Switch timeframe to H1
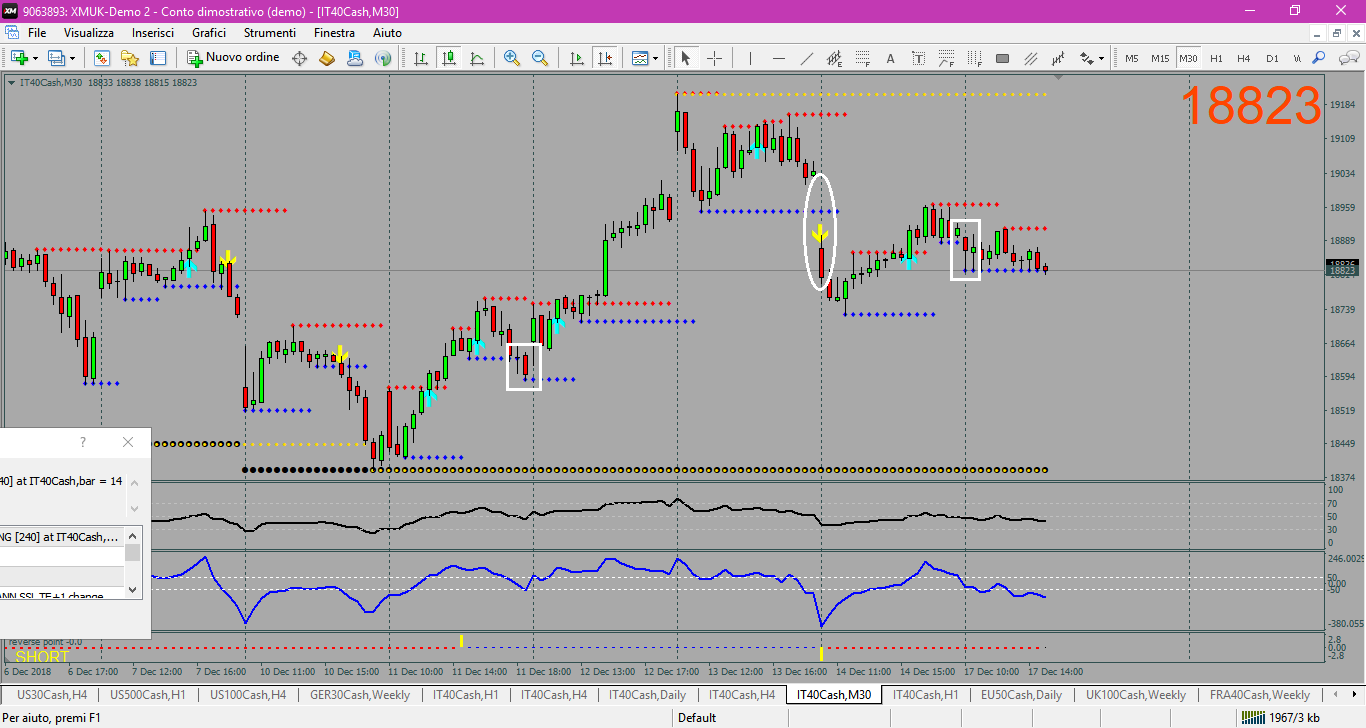This screenshot has width=1366, height=728. pyautogui.click(x=1216, y=58)
